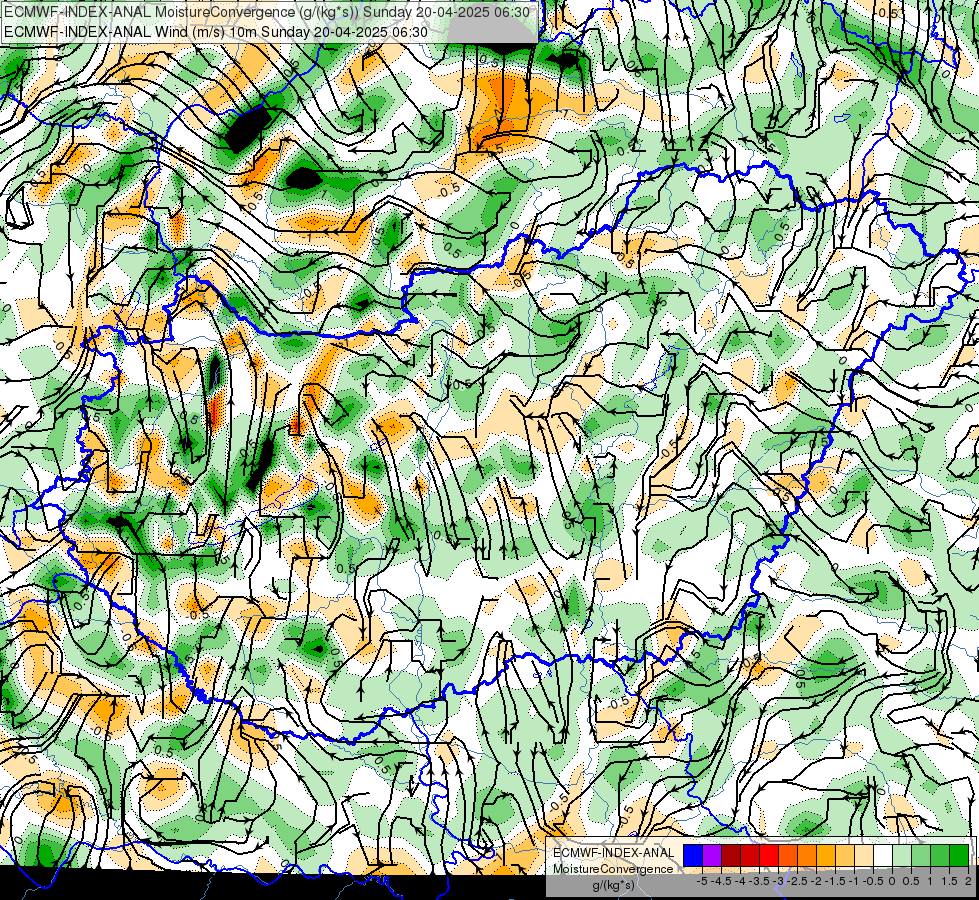Click the legend tick value -0.5
This screenshot has width=979, height=900.
pyautogui.click(x=875, y=881)
